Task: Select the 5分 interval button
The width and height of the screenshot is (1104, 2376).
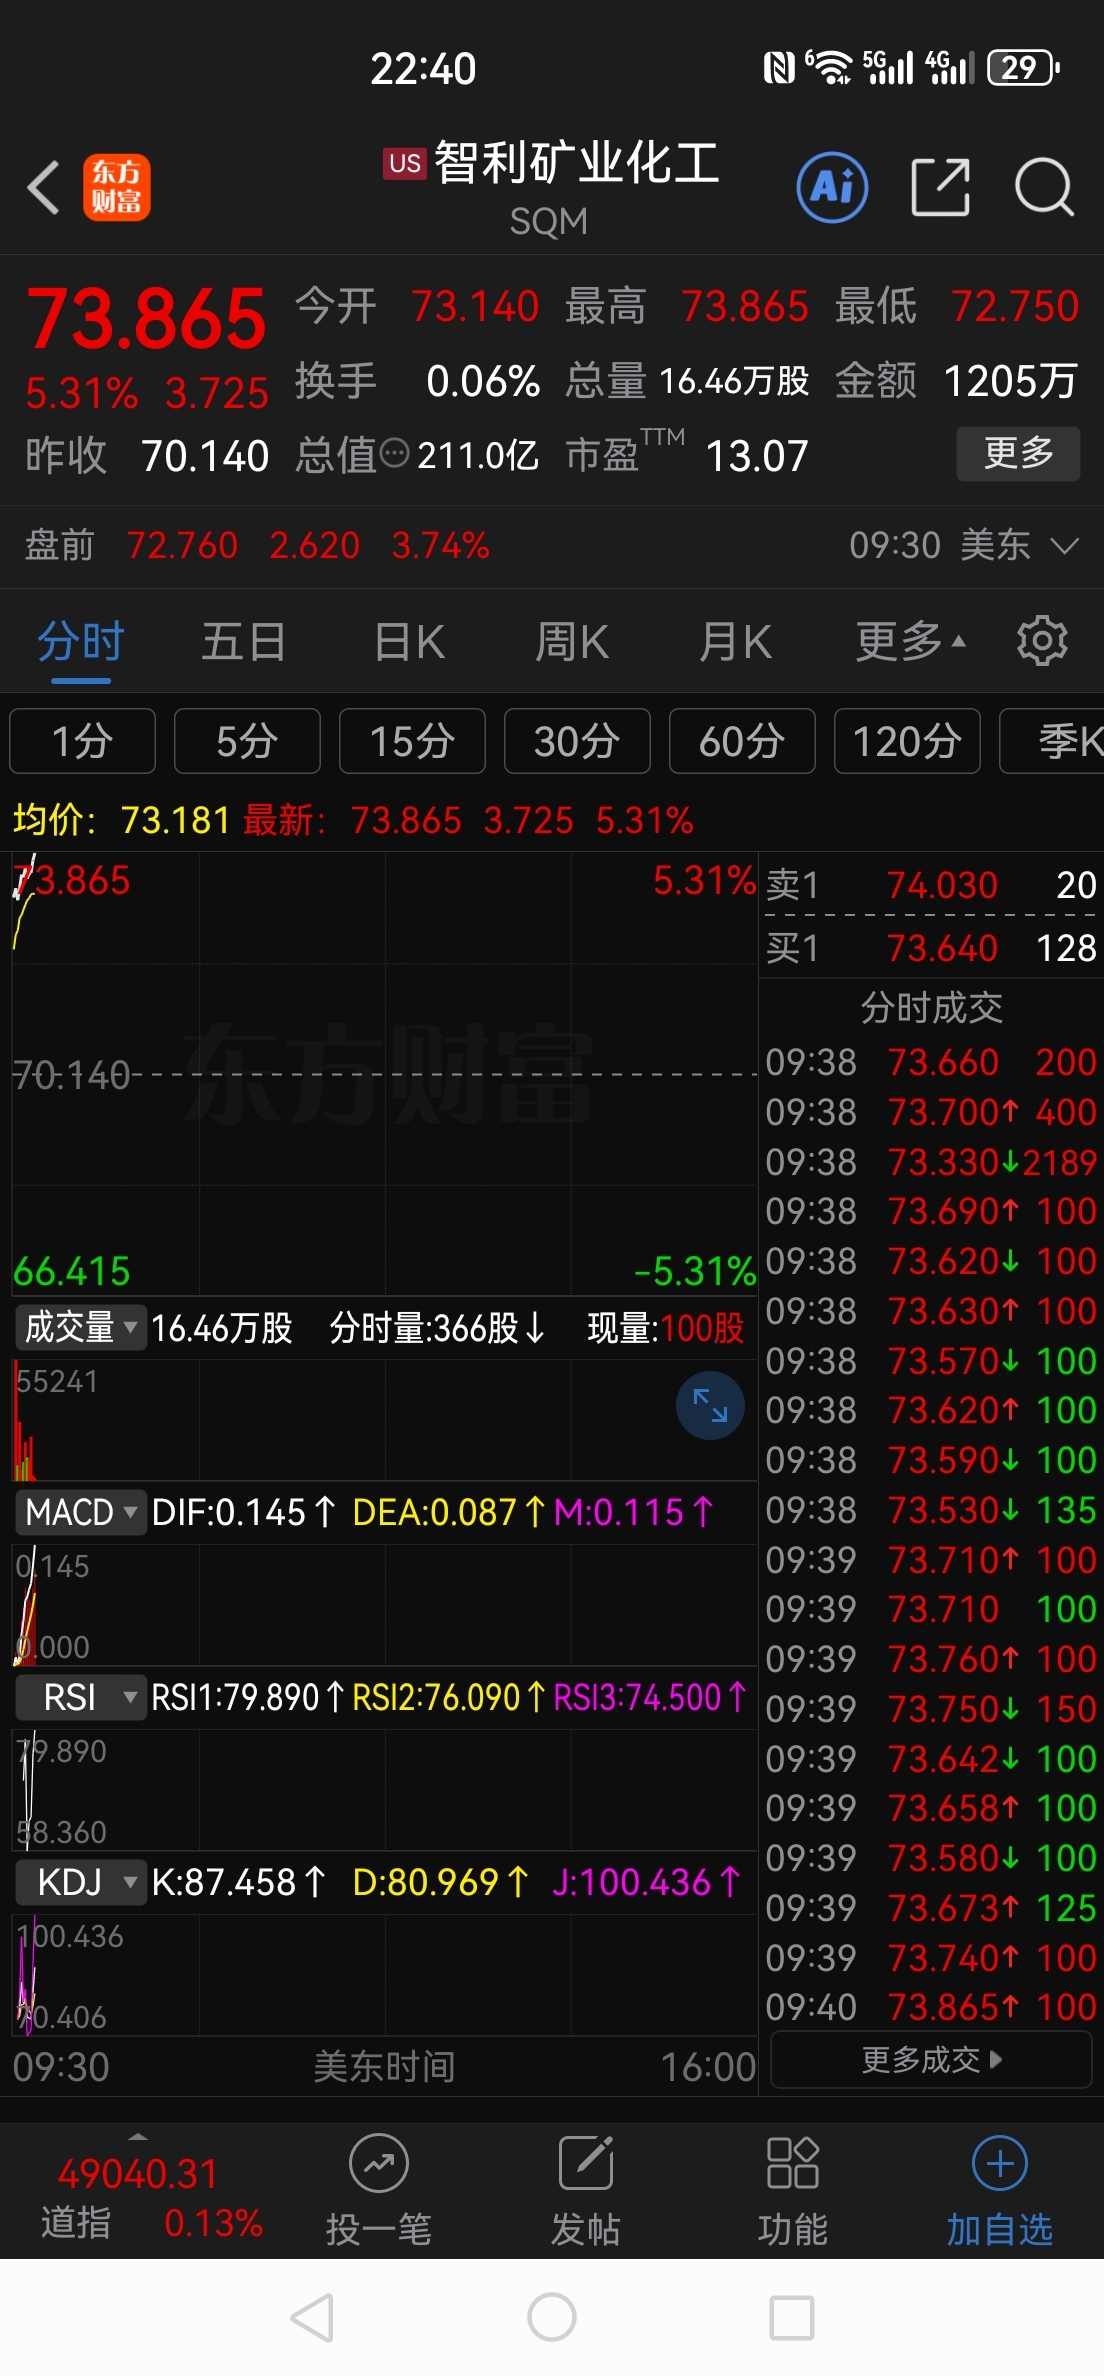Action: click(247, 741)
